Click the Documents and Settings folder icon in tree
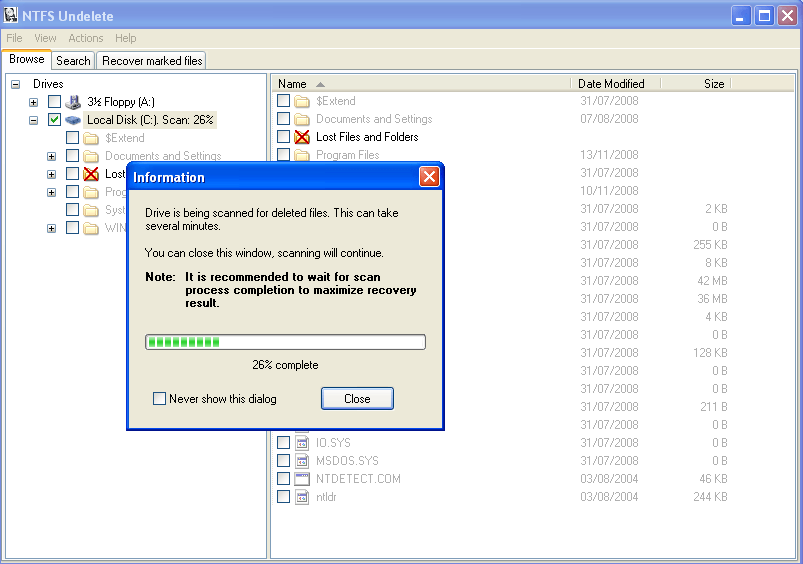Screen dimensions: 803x564 point(91,156)
